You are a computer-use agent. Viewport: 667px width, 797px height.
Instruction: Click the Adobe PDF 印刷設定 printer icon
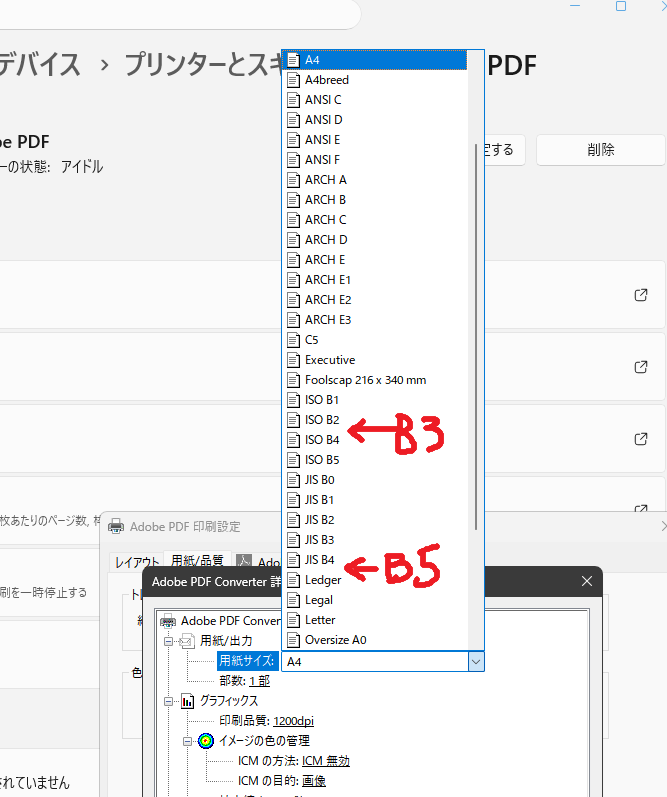tap(116, 526)
